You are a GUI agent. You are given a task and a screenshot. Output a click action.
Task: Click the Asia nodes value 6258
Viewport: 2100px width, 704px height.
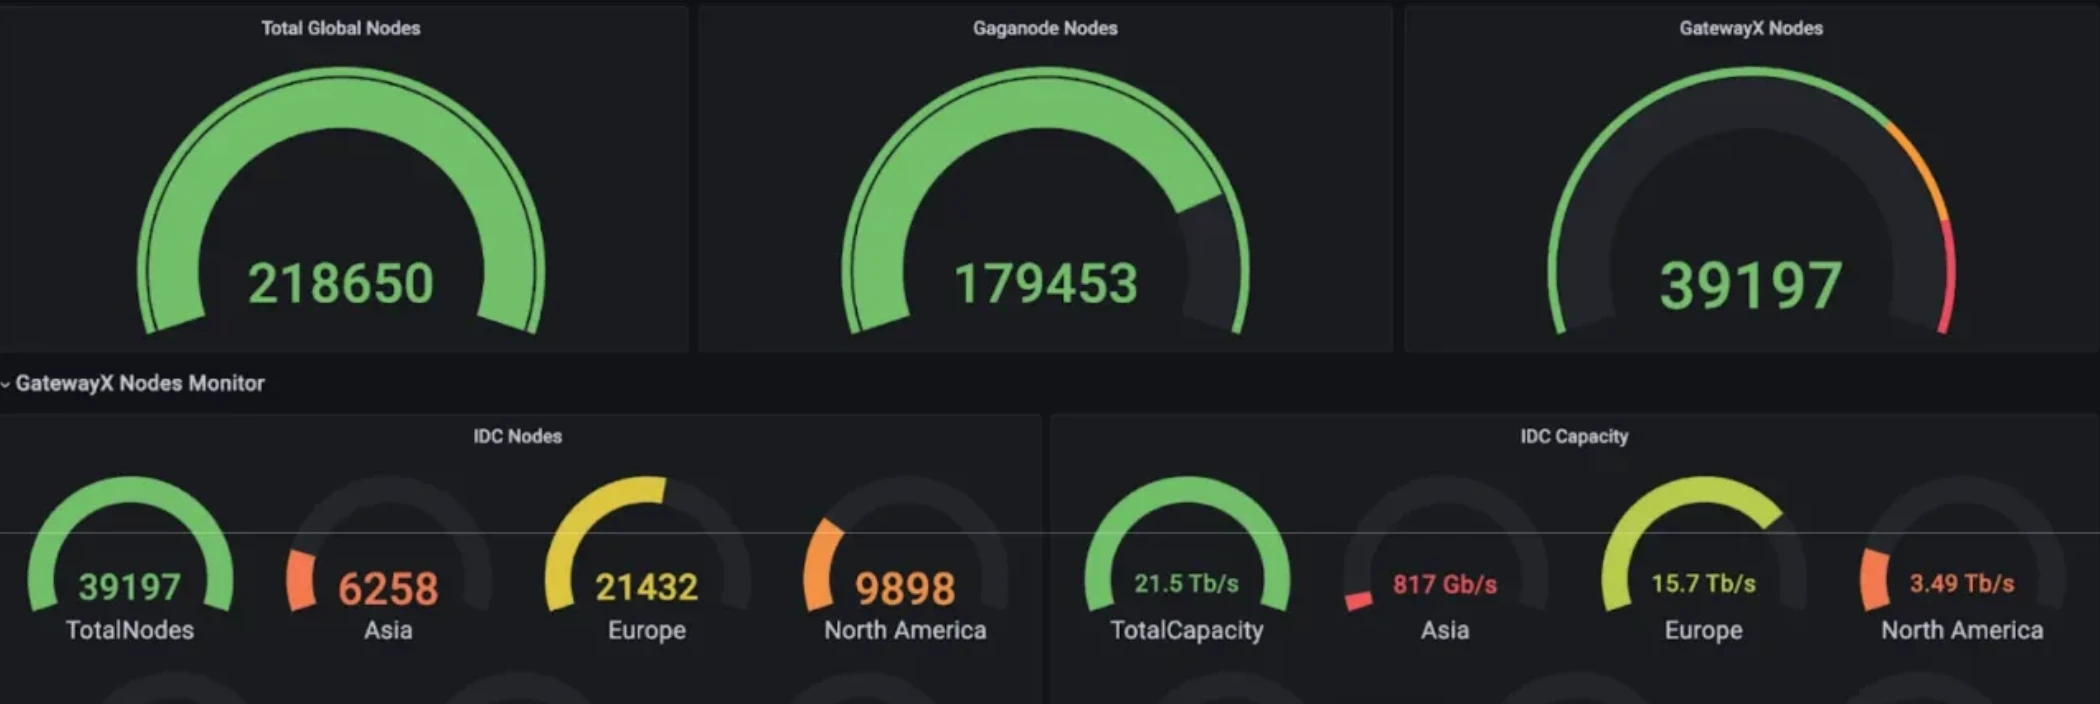[388, 588]
